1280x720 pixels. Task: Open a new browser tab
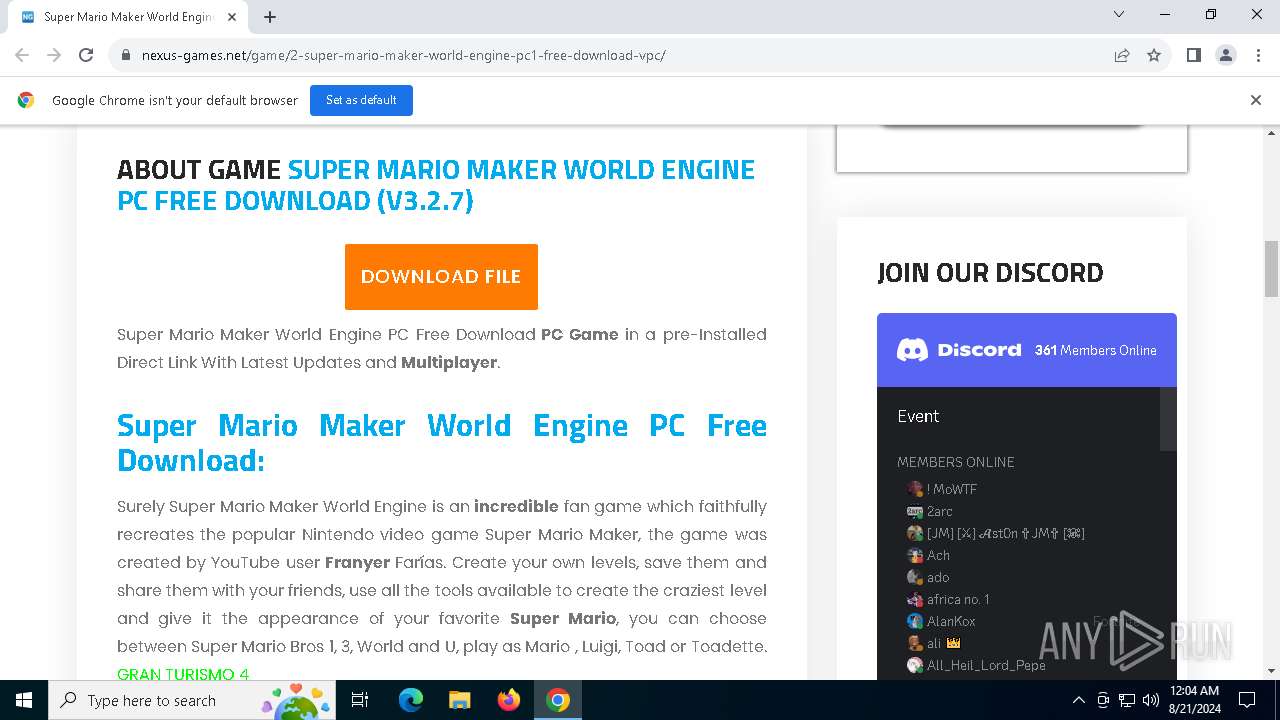click(x=270, y=16)
